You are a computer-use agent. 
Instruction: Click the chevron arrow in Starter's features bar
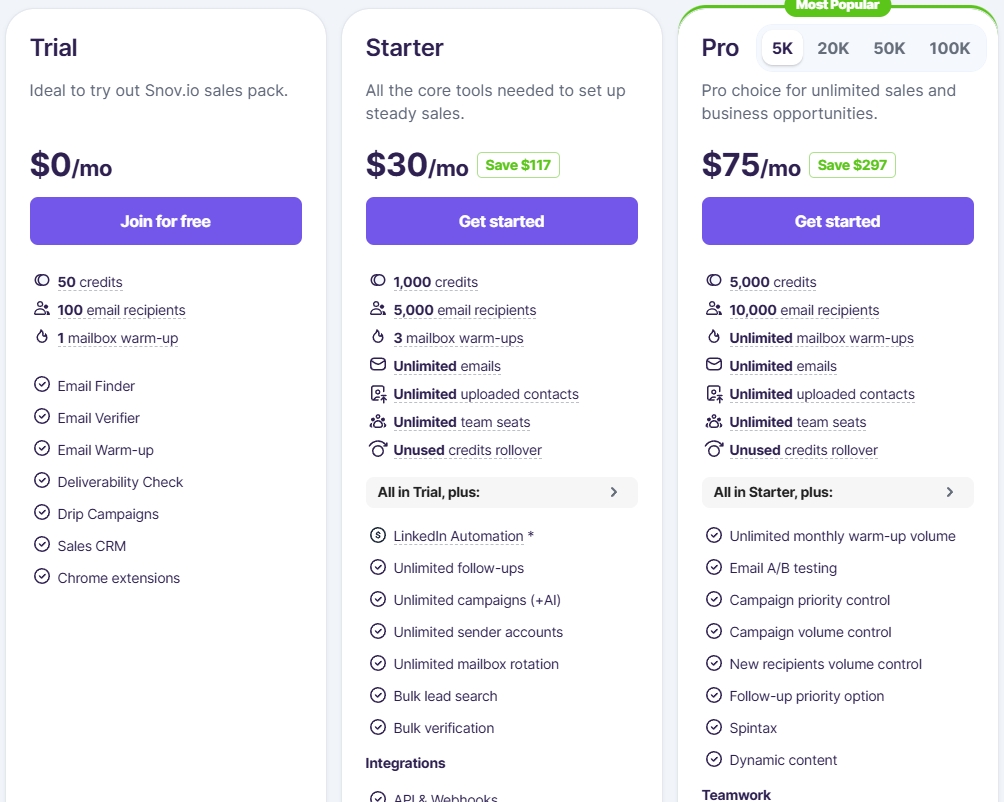coord(614,492)
